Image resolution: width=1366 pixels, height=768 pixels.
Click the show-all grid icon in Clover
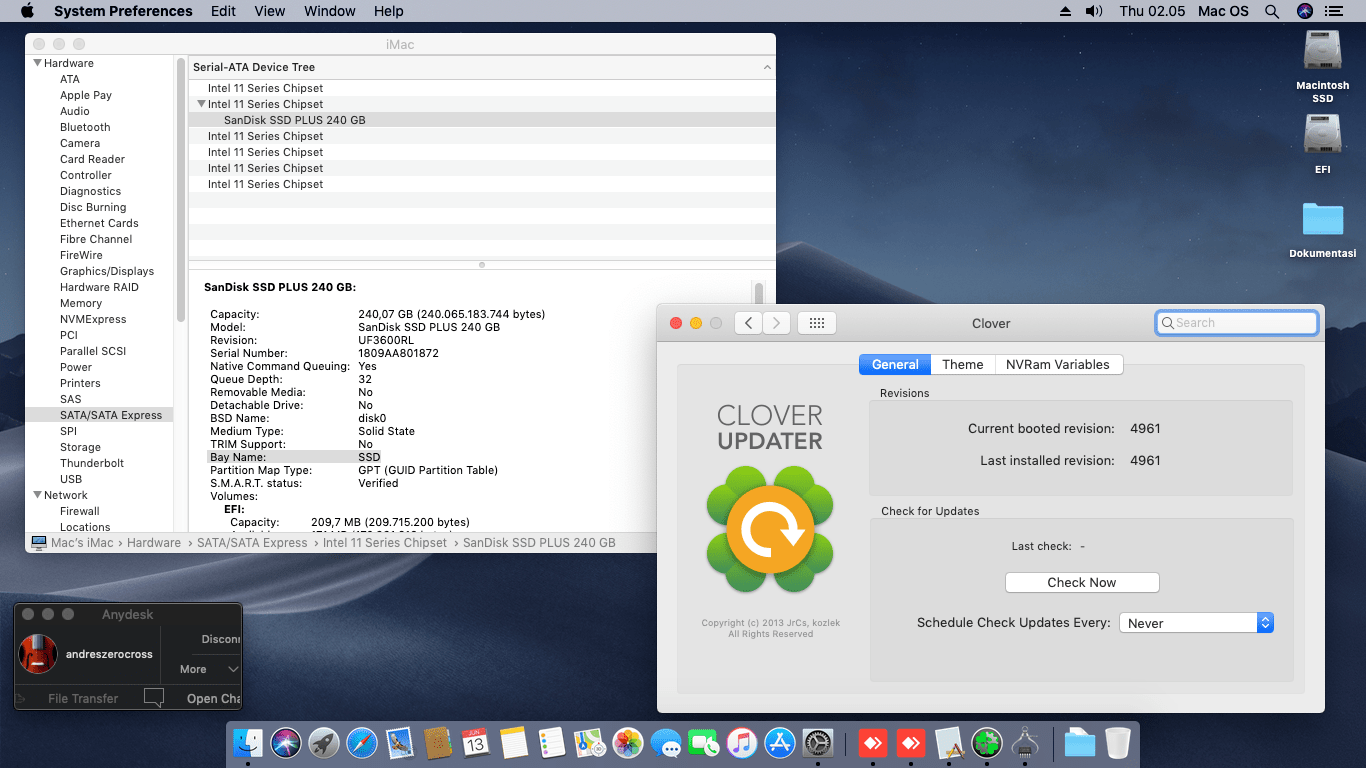click(816, 323)
